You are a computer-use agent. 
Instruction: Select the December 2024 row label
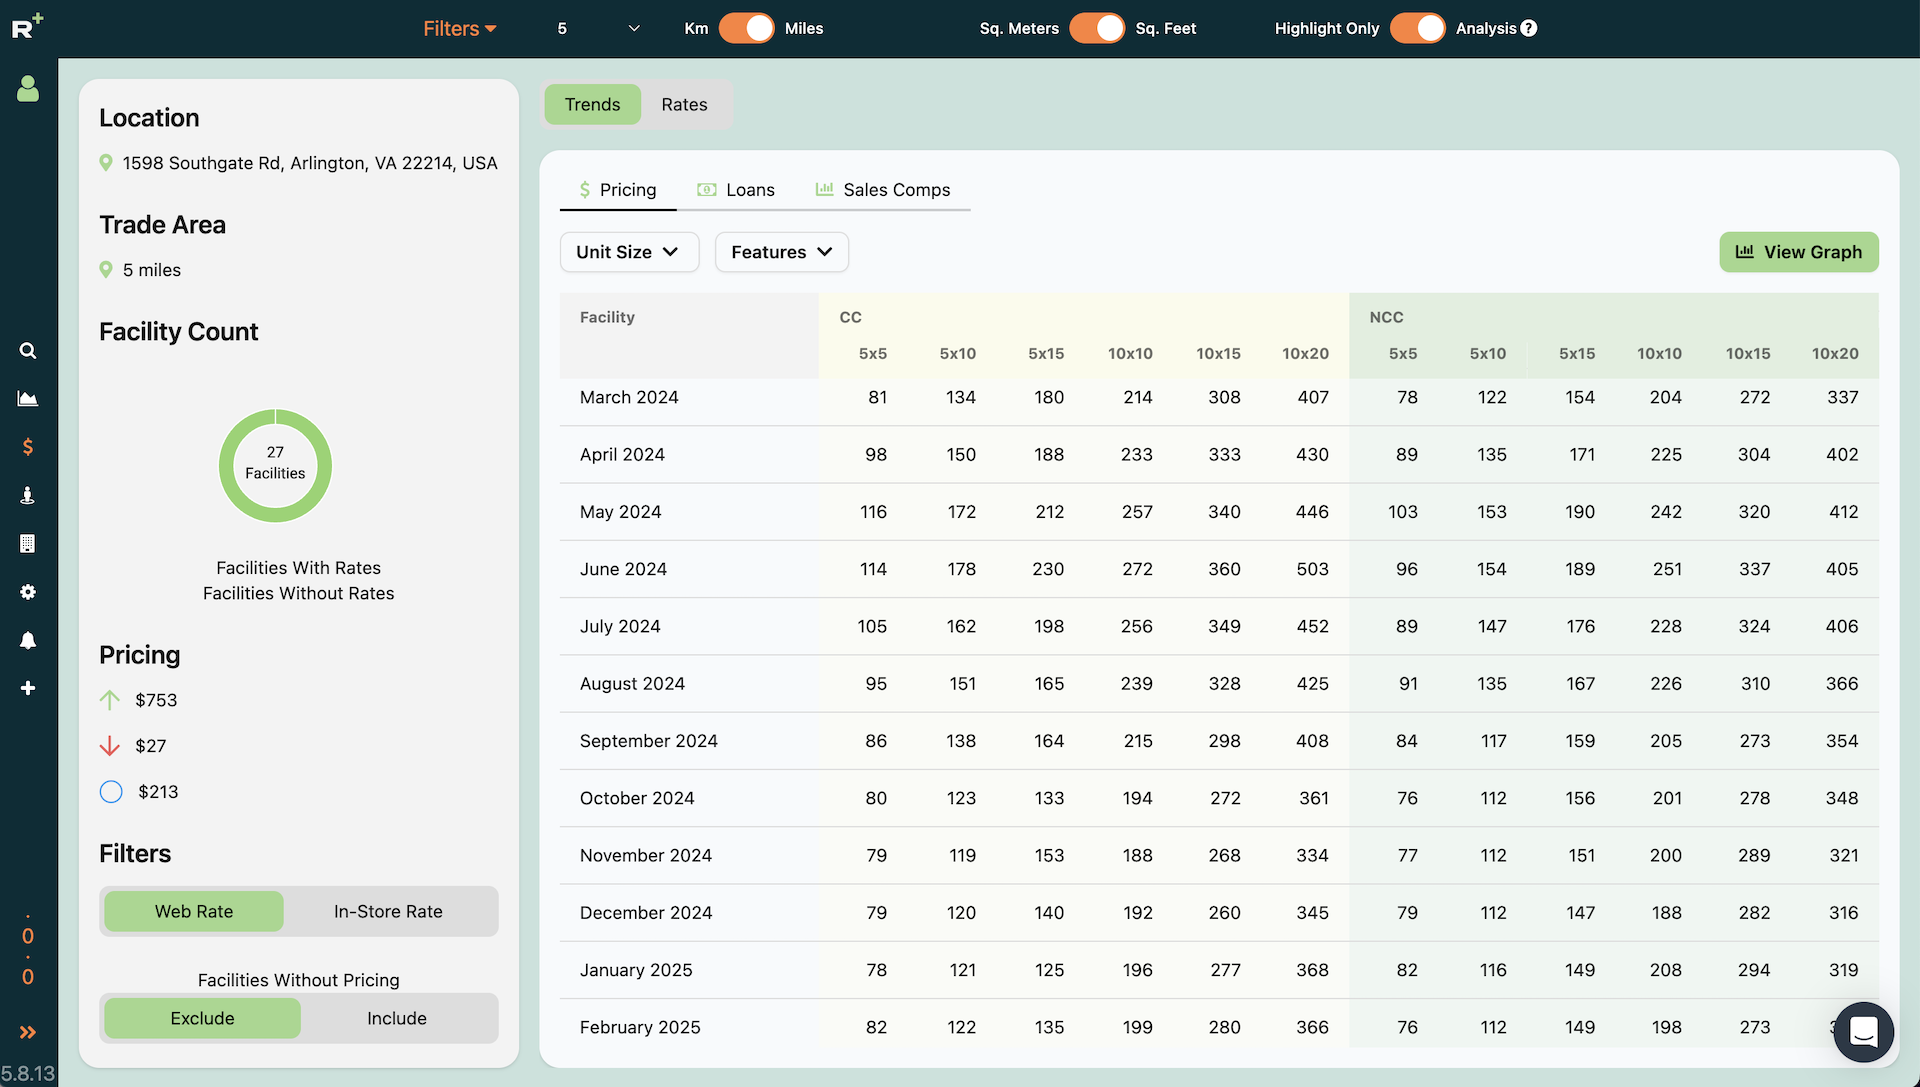[x=646, y=913]
